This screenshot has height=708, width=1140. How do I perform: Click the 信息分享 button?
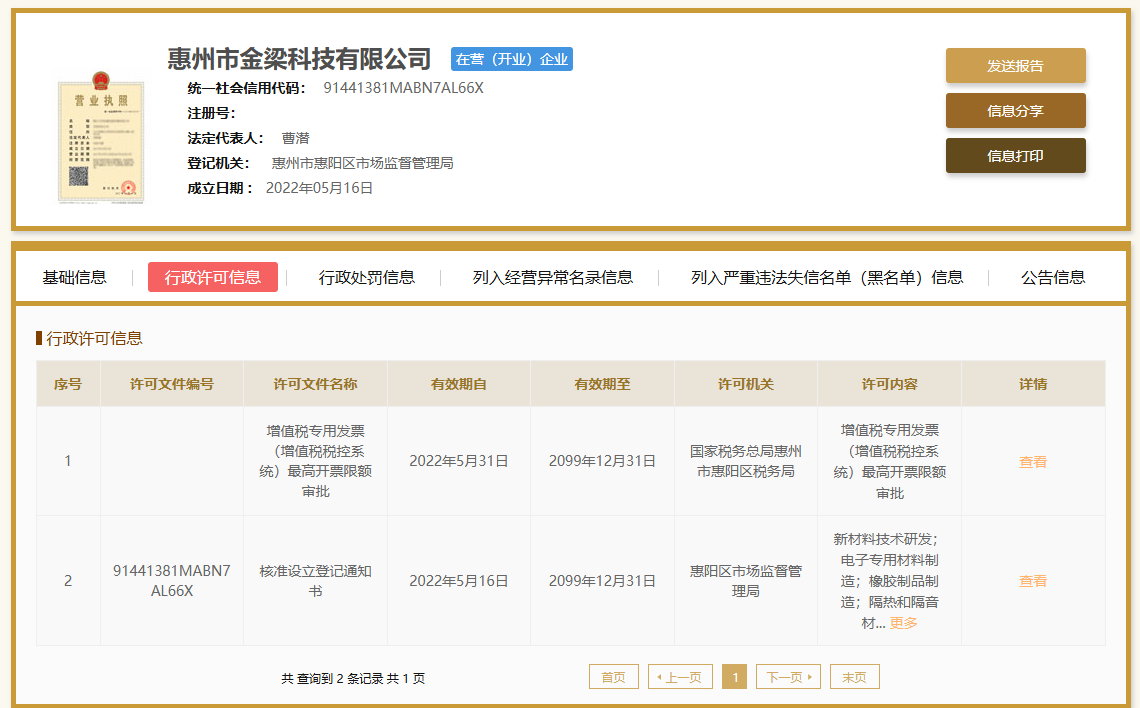point(1015,111)
